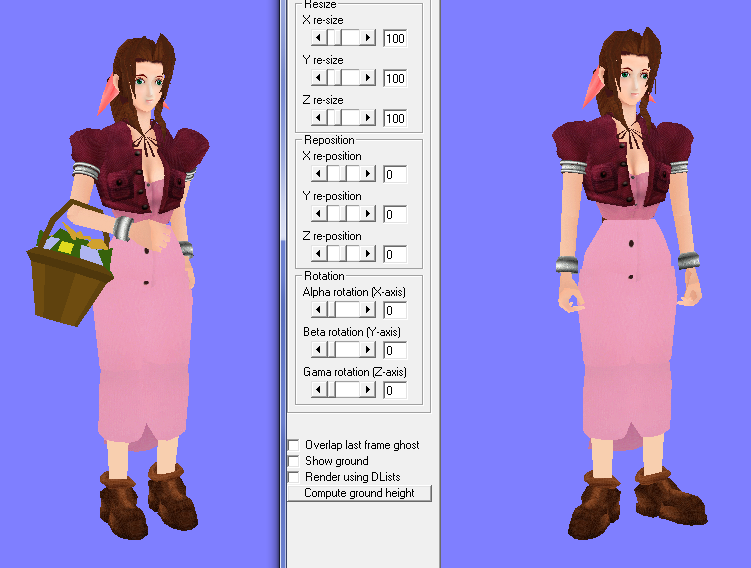
Task: Click left arrow of Beta rotation slider
Action: click(x=318, y=350)
